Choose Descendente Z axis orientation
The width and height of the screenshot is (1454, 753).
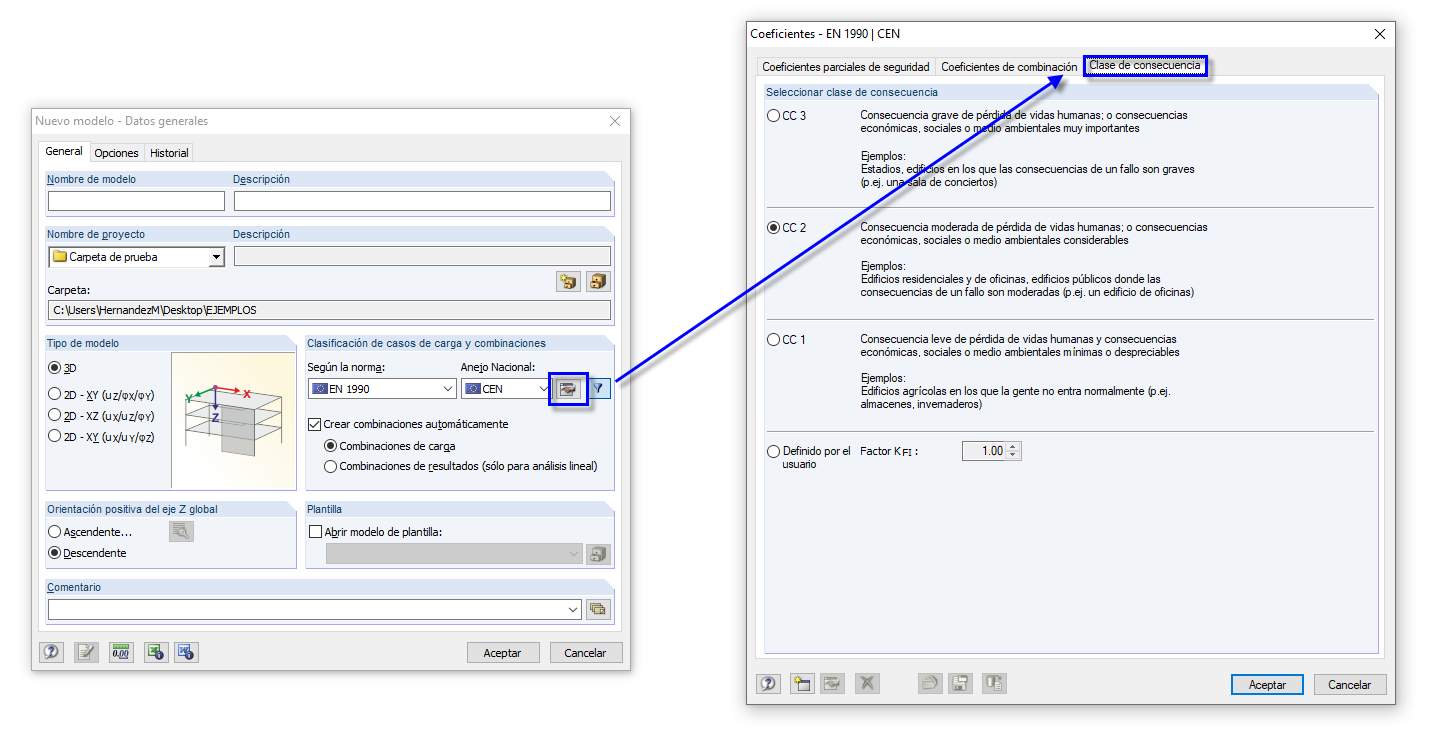point(55,553)
